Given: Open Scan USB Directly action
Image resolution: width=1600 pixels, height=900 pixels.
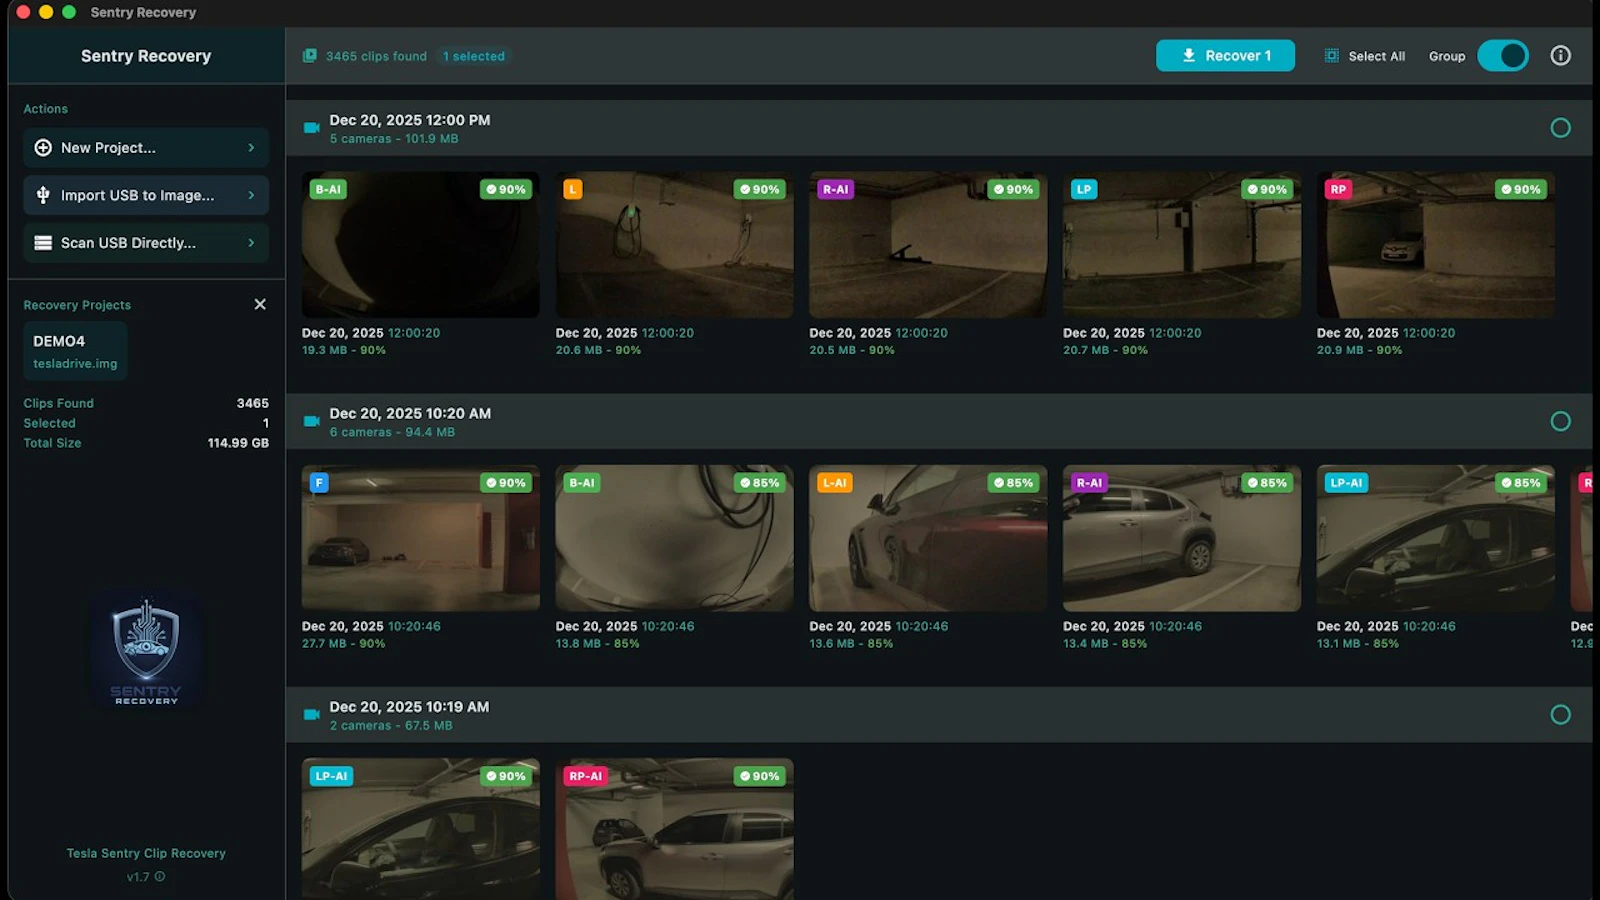Looking at the screenshot, I should [146, 243].
